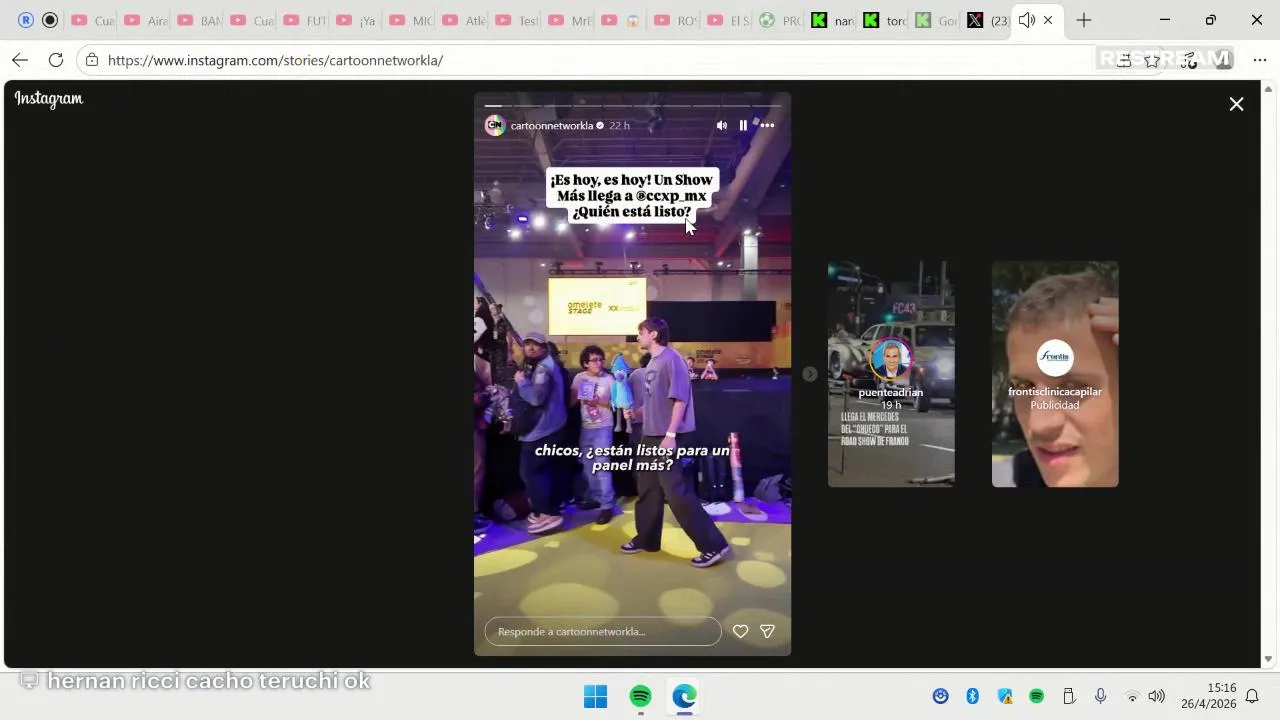Viewport: 1280px width, 720px height.
Task: Like the story with the heart icon
Action: click(740, 631)
